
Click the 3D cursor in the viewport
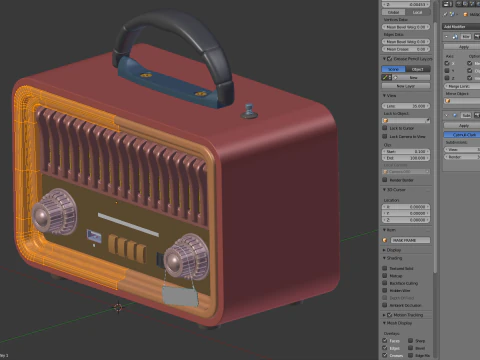click(118, 307)
